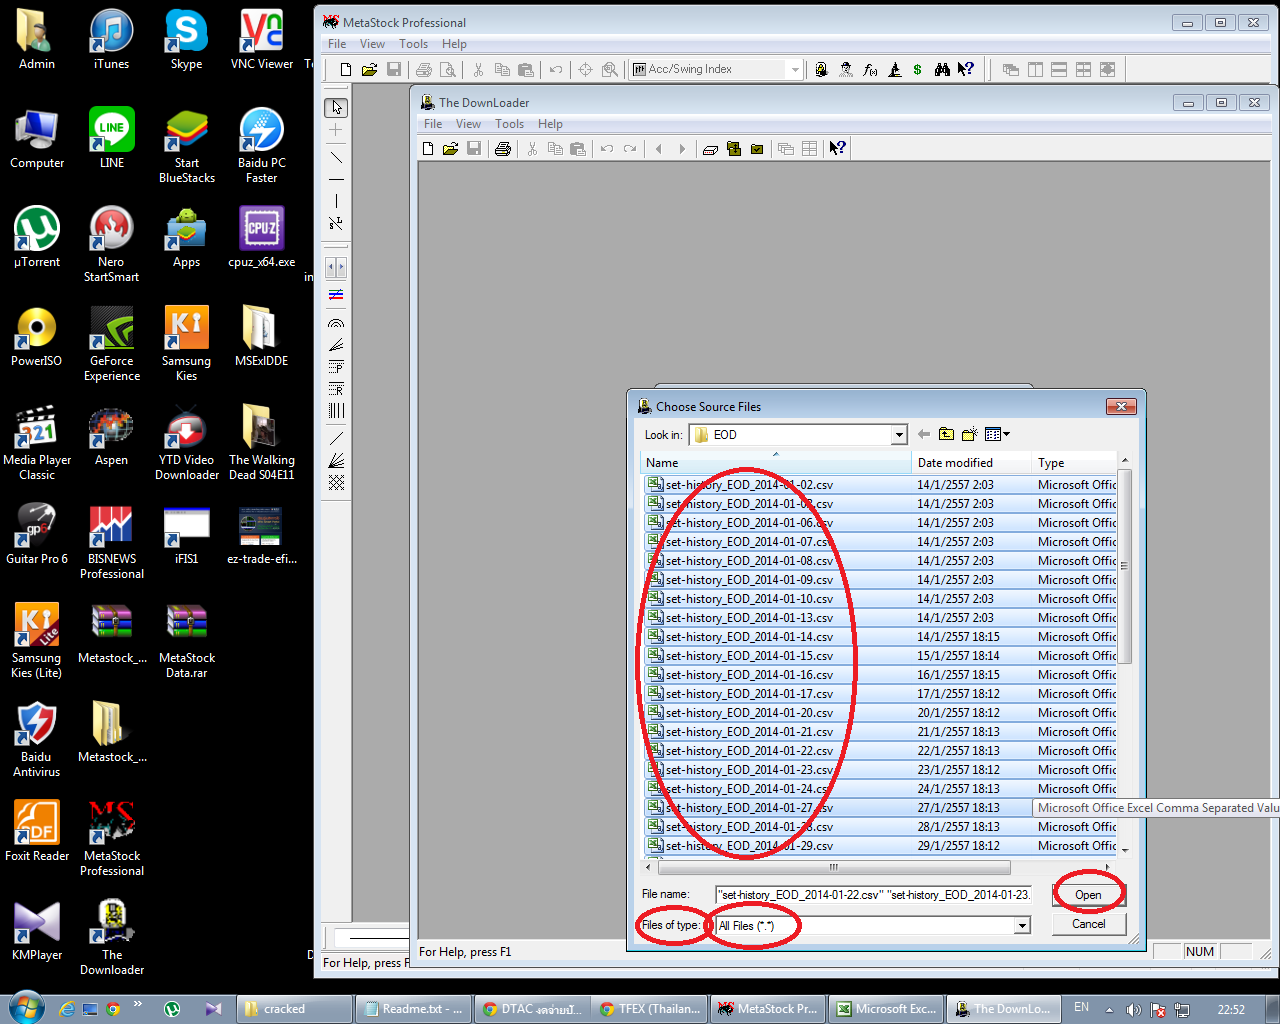This screenshot has width=1280, height=1024.
Task: Select the Gann fan tool
Action: 336,460
